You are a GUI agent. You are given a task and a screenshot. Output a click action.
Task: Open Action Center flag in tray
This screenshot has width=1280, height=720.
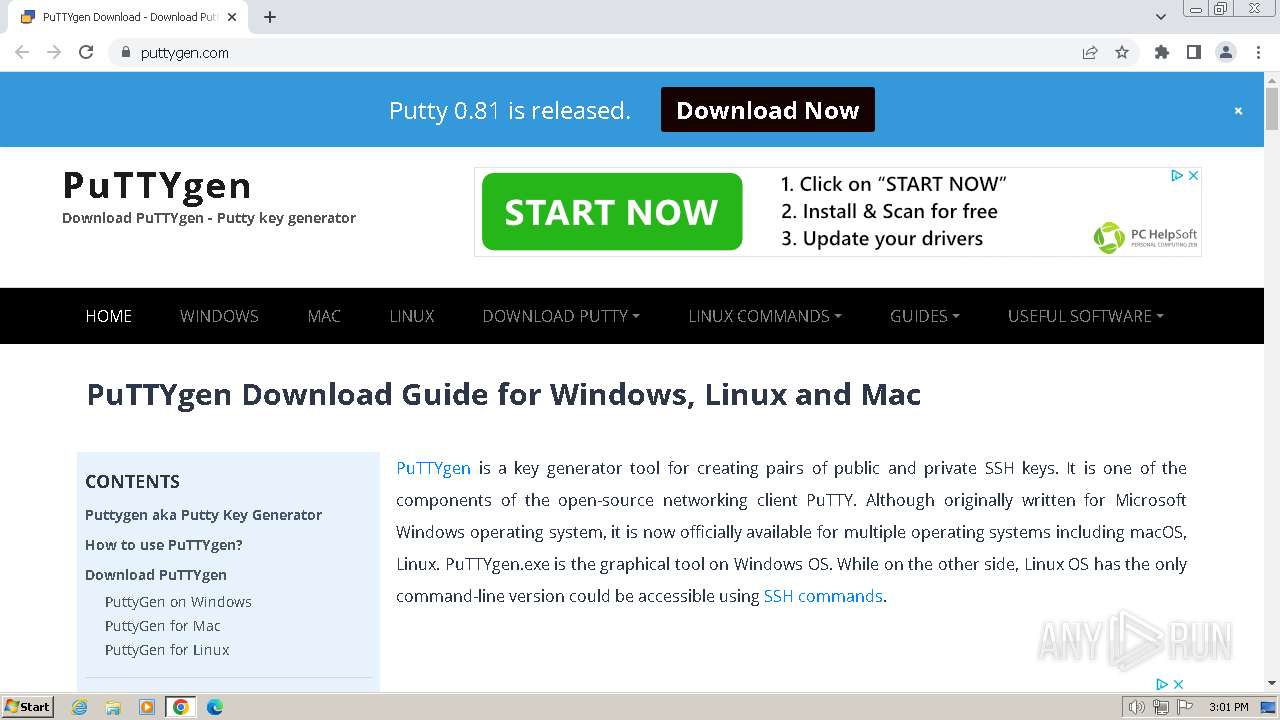(1185, 707)
